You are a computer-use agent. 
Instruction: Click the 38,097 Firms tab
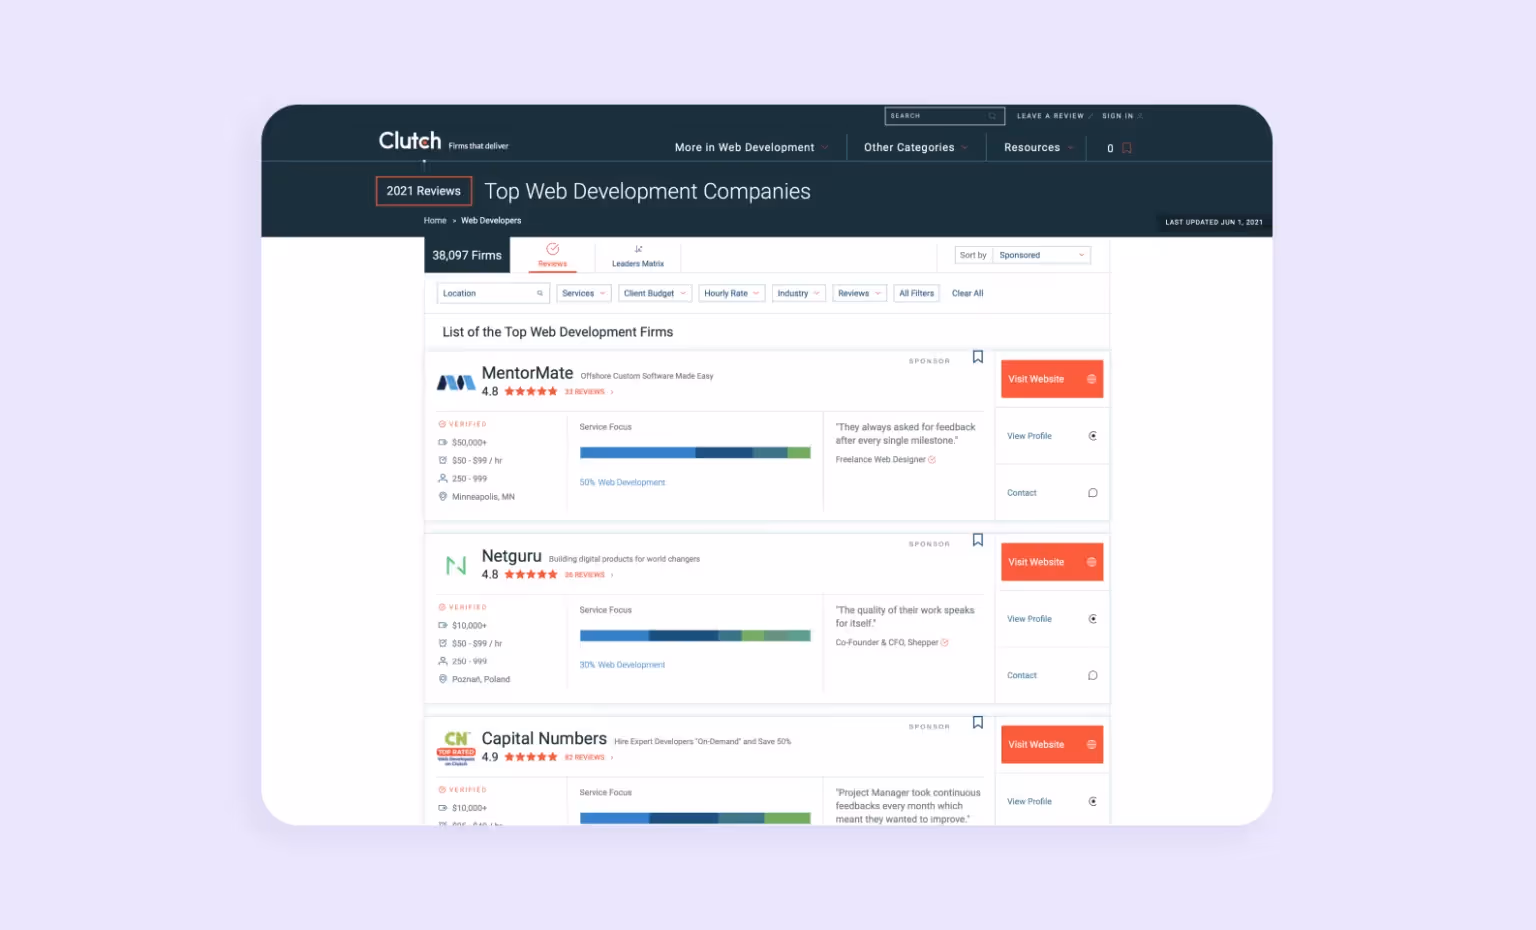pos(467,255)
